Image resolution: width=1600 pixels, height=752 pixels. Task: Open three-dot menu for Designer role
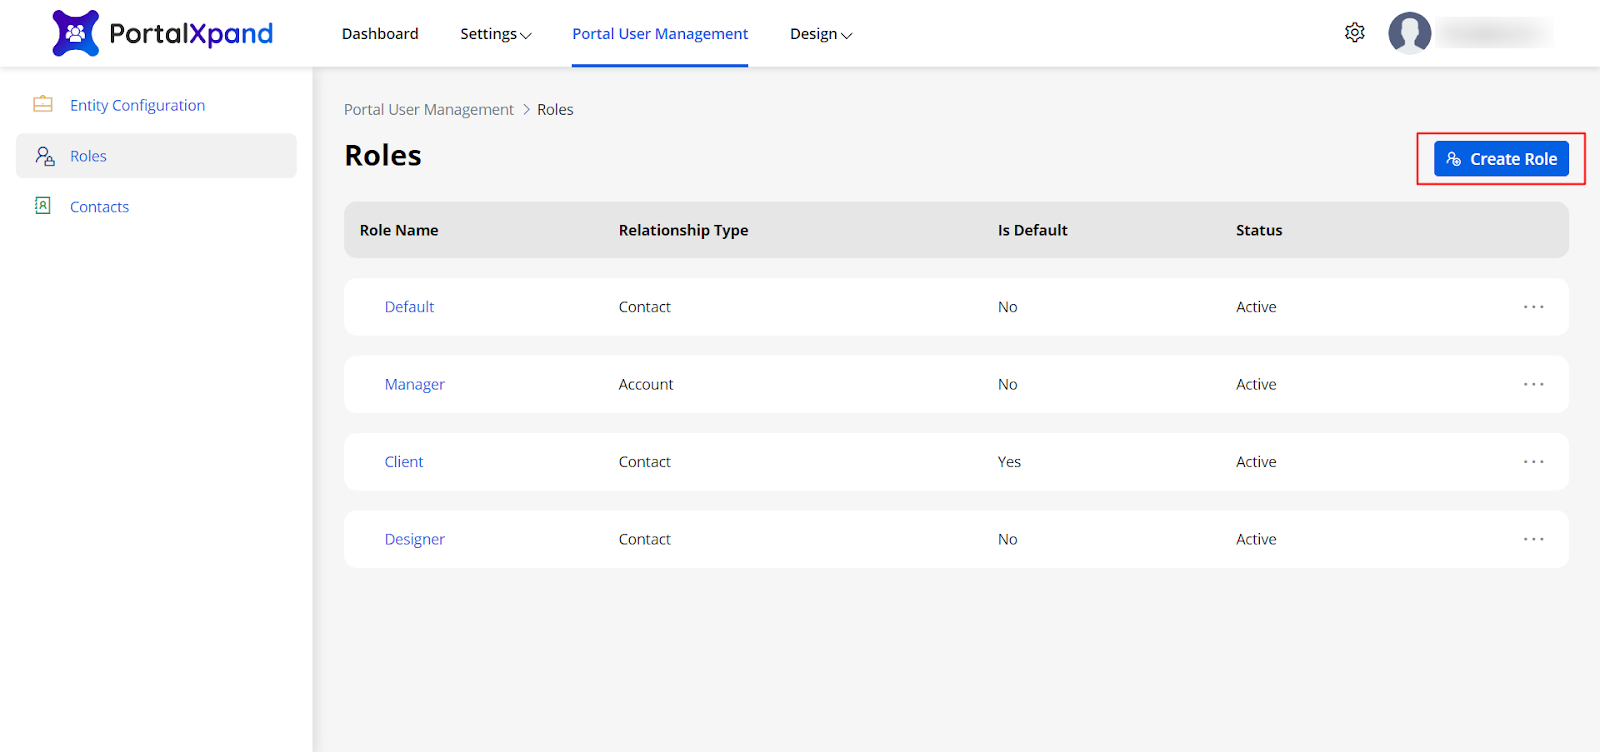[1533, 539]
